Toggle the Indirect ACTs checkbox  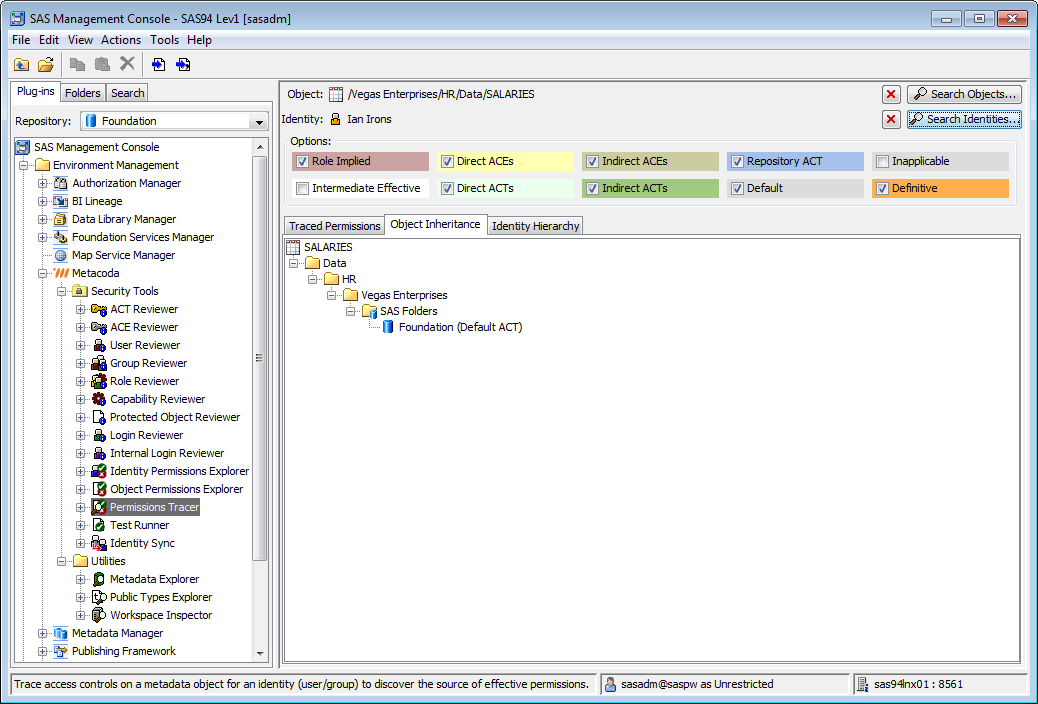pyautogui.click(x=592, y=188)
